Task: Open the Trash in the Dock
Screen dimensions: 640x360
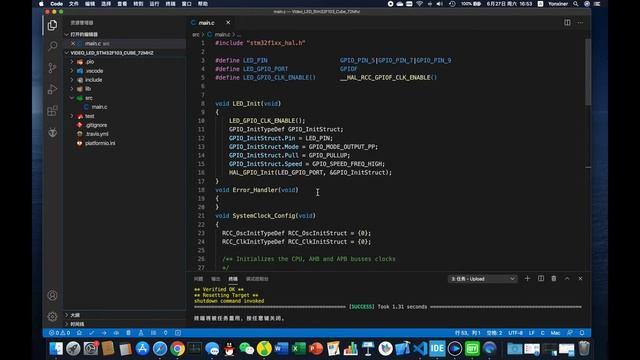Action: click(584, 349)
